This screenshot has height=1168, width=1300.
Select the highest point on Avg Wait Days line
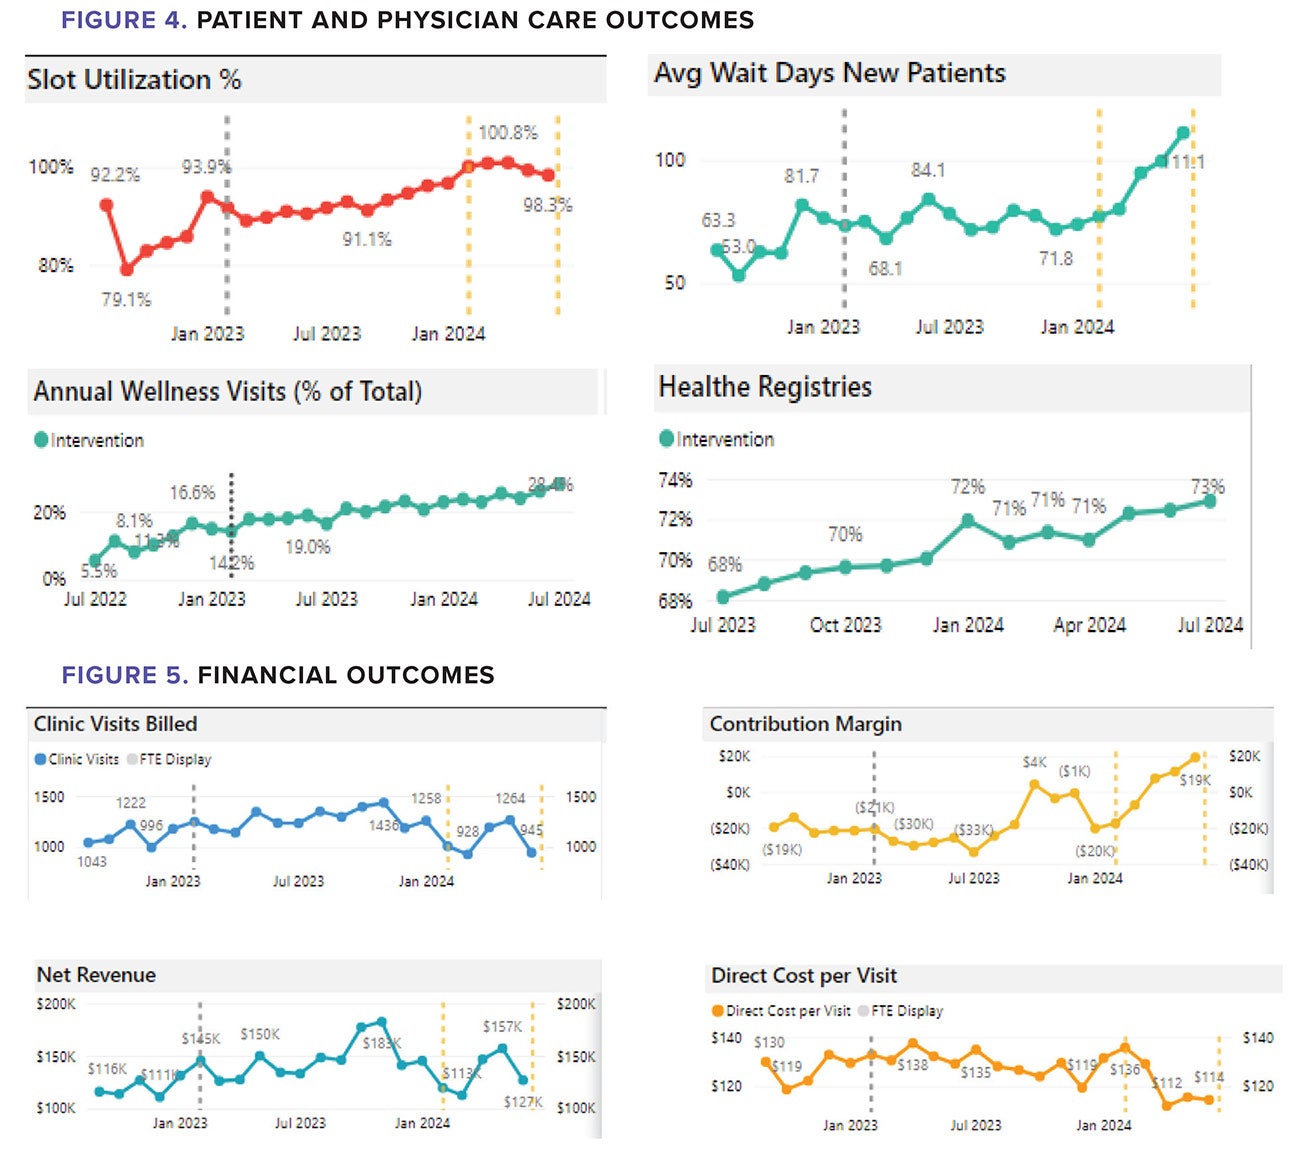pyautogui.click(x=1183, y=132)
